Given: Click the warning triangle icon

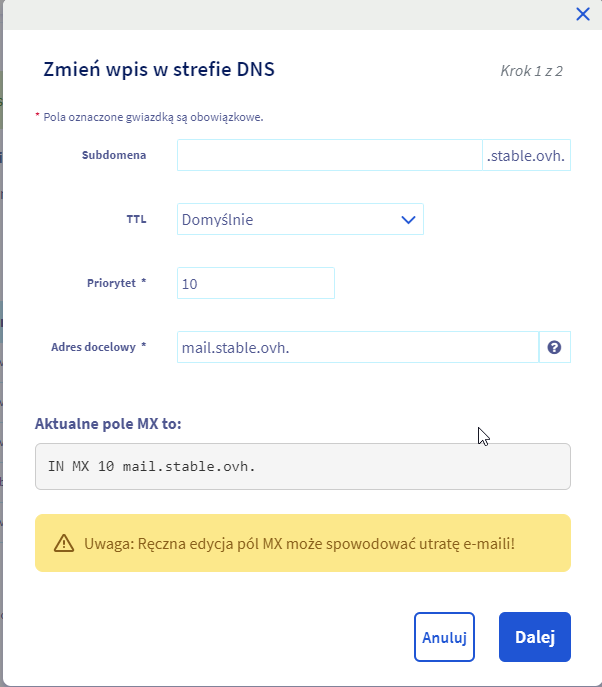Looking at the screenshot, I should tap(64, 543).
